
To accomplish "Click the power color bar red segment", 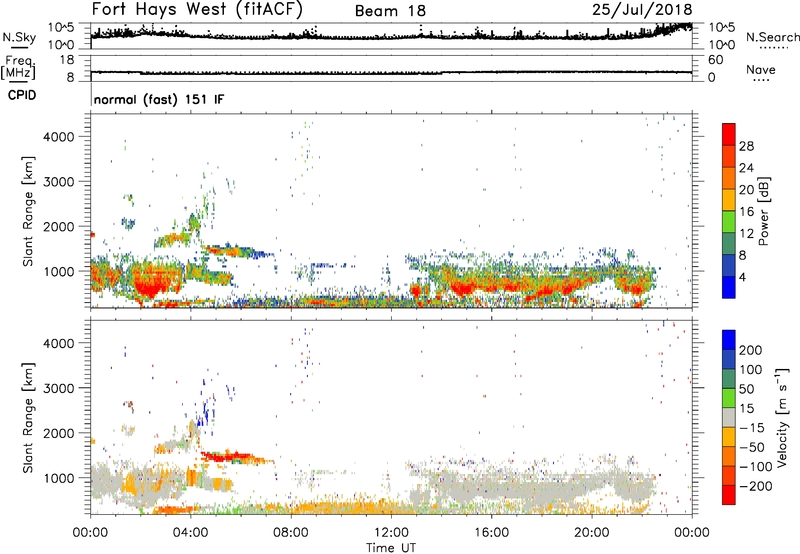I will 729,132.
